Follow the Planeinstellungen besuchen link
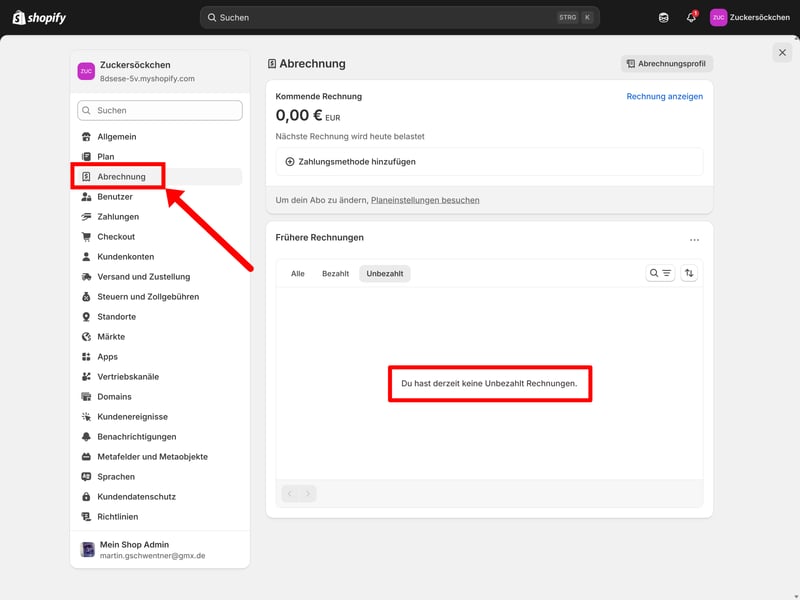This screenshot has height=600, width=800. (x=425, y=200)
